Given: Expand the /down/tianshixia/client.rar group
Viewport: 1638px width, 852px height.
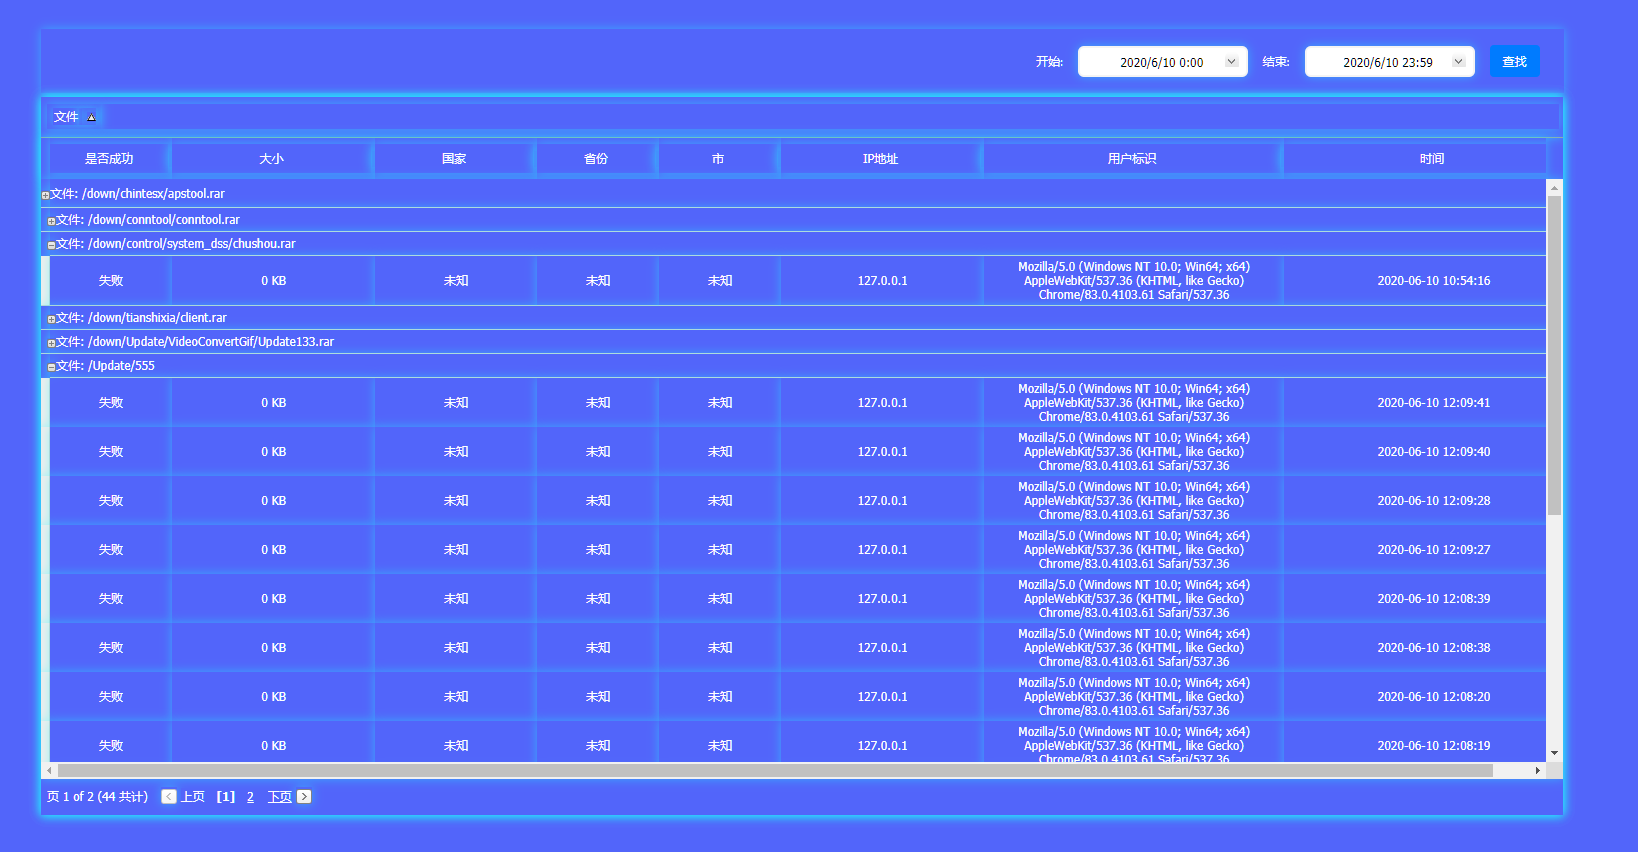Looking at the screenshot, I should [x=51, y=319].
